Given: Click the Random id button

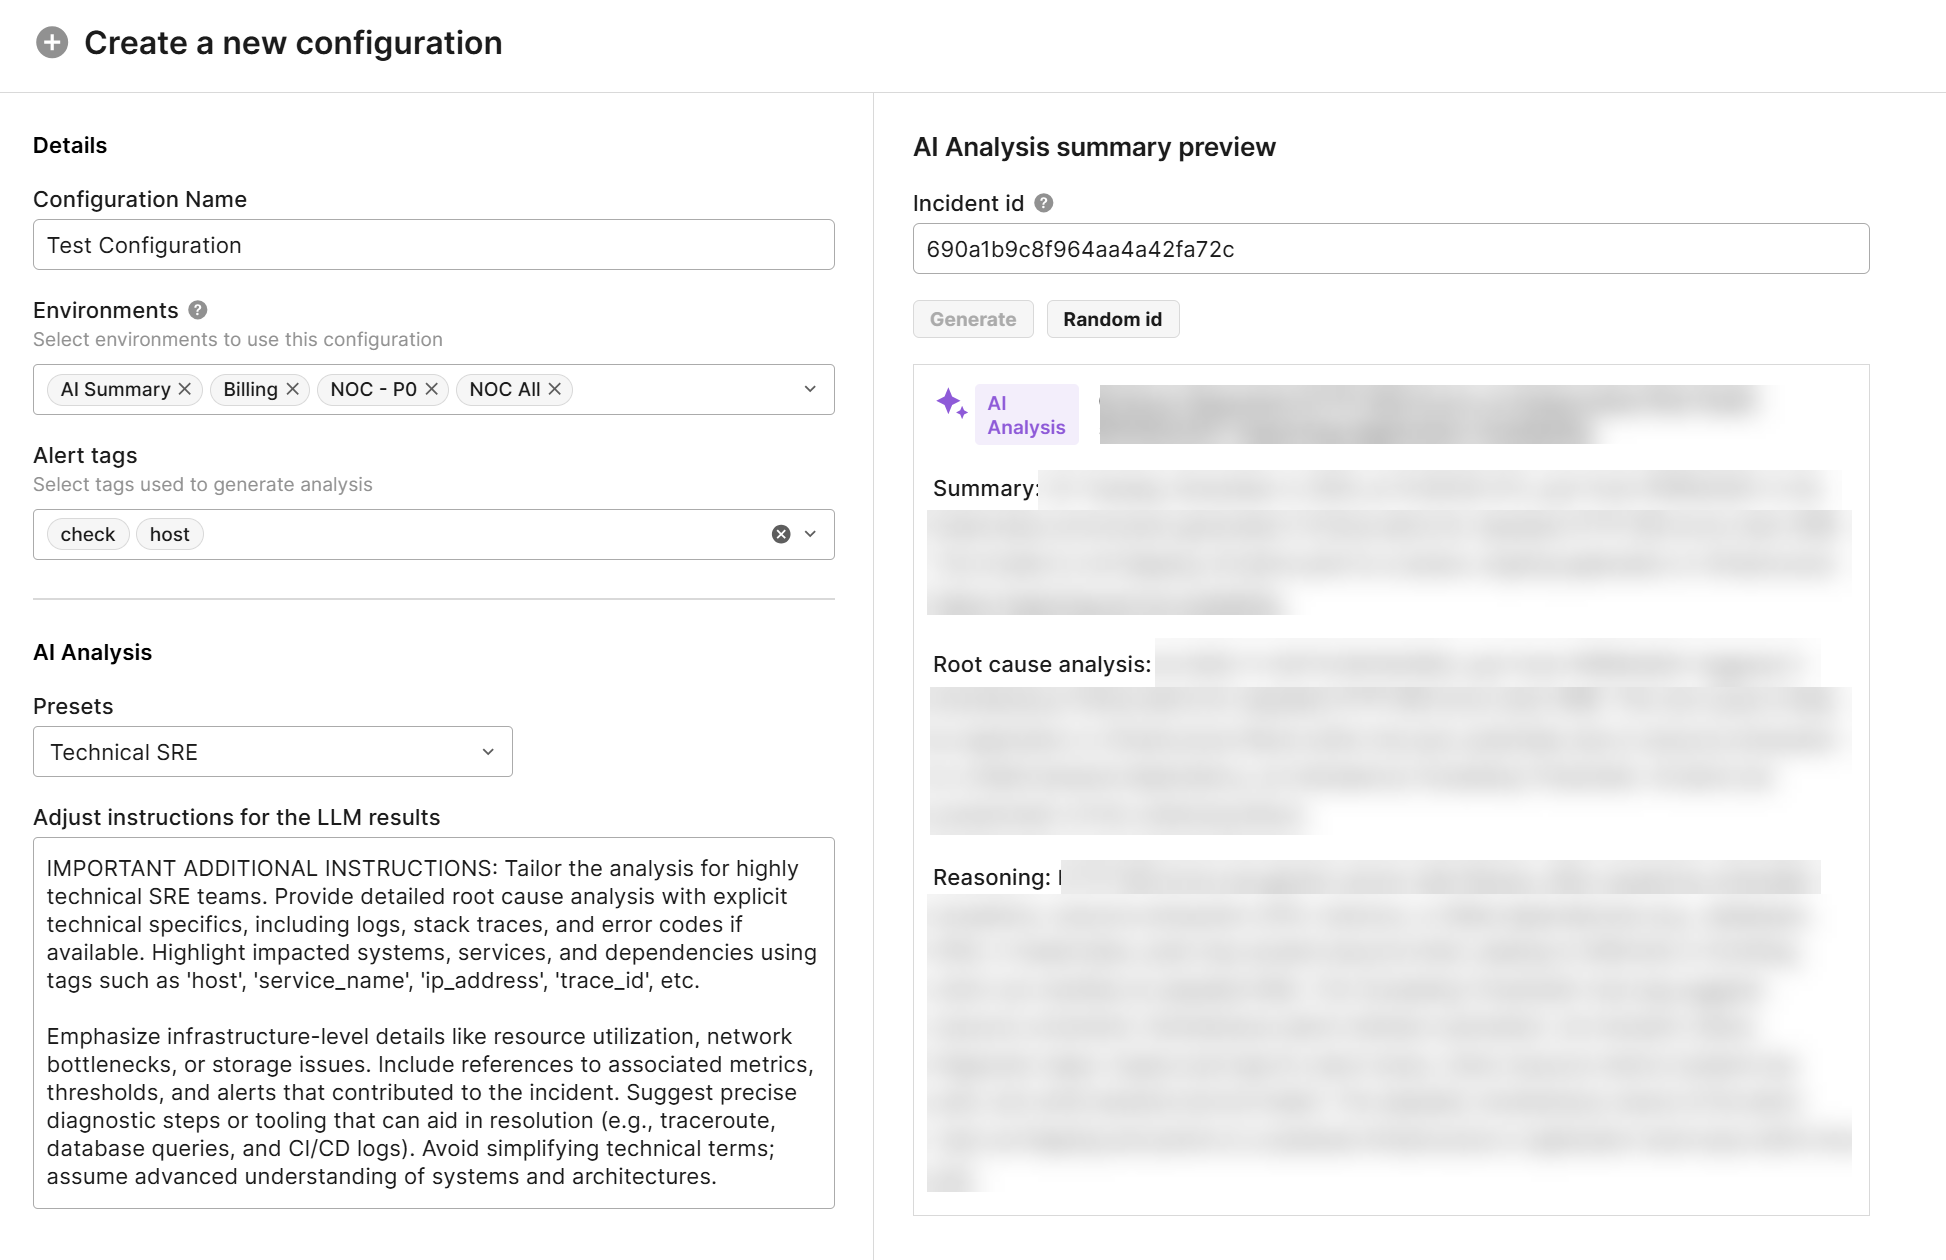Looking at the screenshot, I should (x=1112, y=319).
